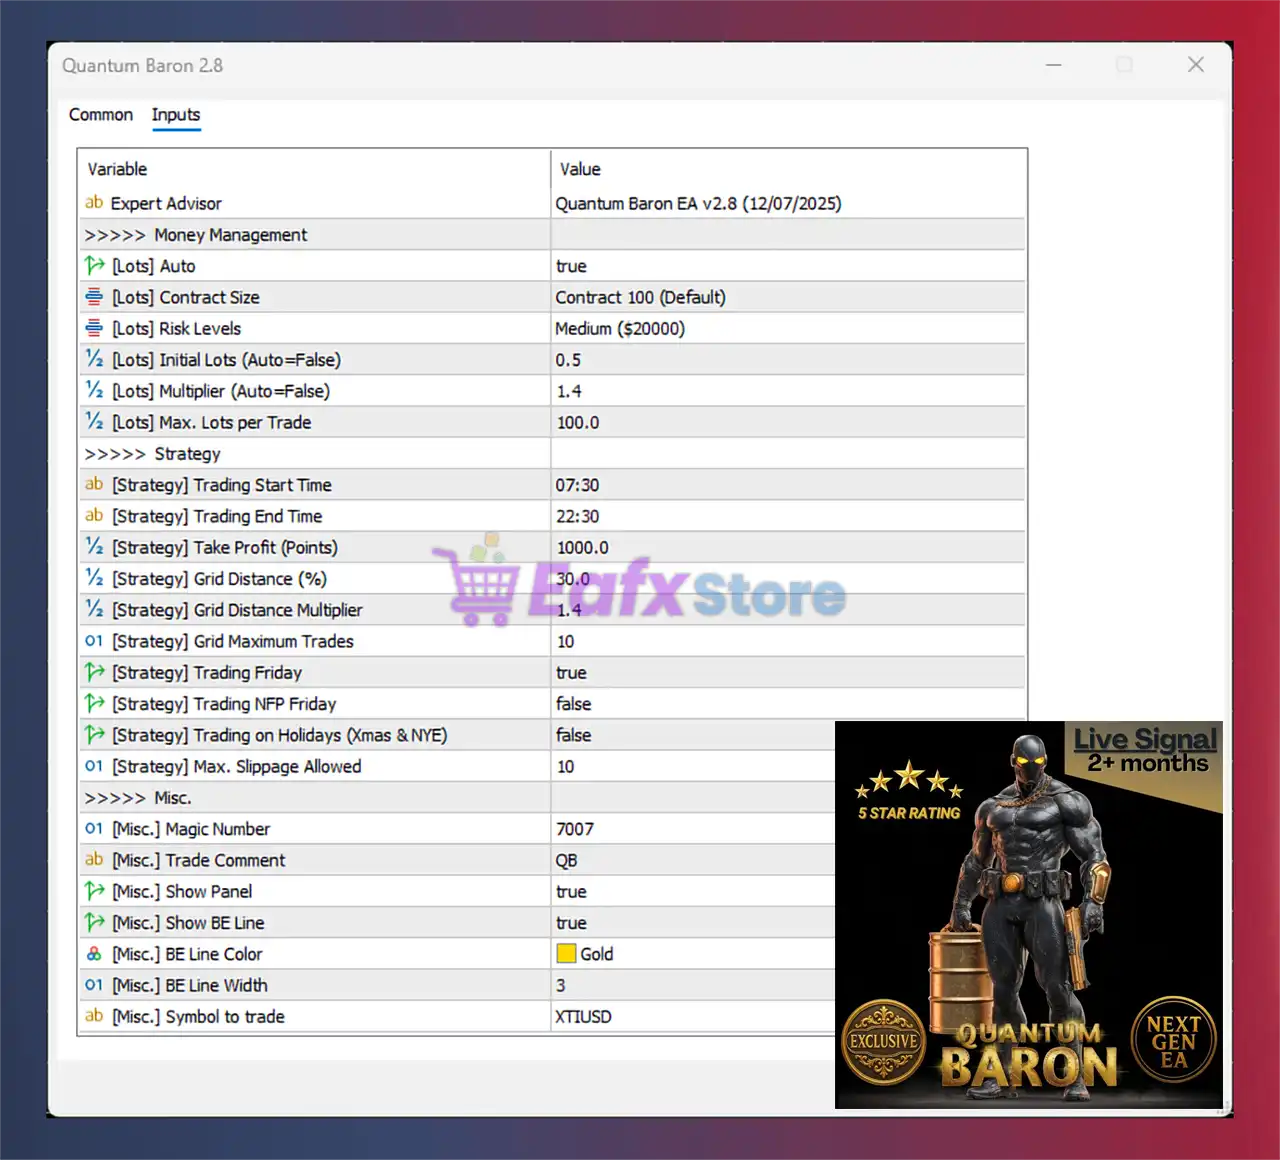Click the color icon beside BE Line Color
The height and width of the screenshot is (1160, 1280).
pyautogui.click(x=94, y=954)
